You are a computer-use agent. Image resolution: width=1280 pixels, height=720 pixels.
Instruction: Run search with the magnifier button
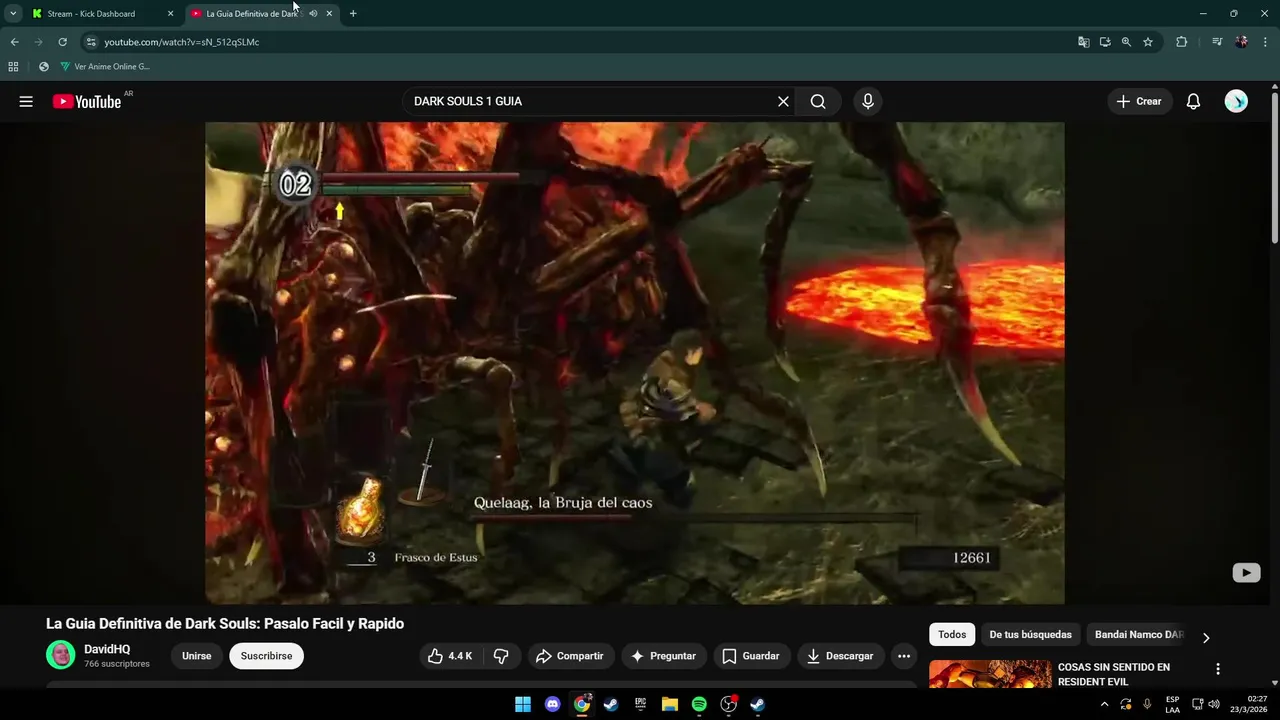818,101
